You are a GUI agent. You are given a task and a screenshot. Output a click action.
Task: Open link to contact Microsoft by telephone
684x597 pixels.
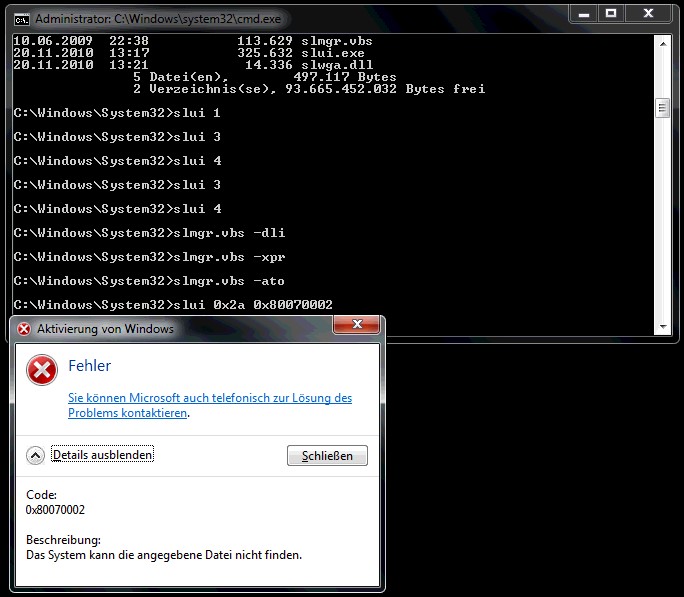click(210, 405)
